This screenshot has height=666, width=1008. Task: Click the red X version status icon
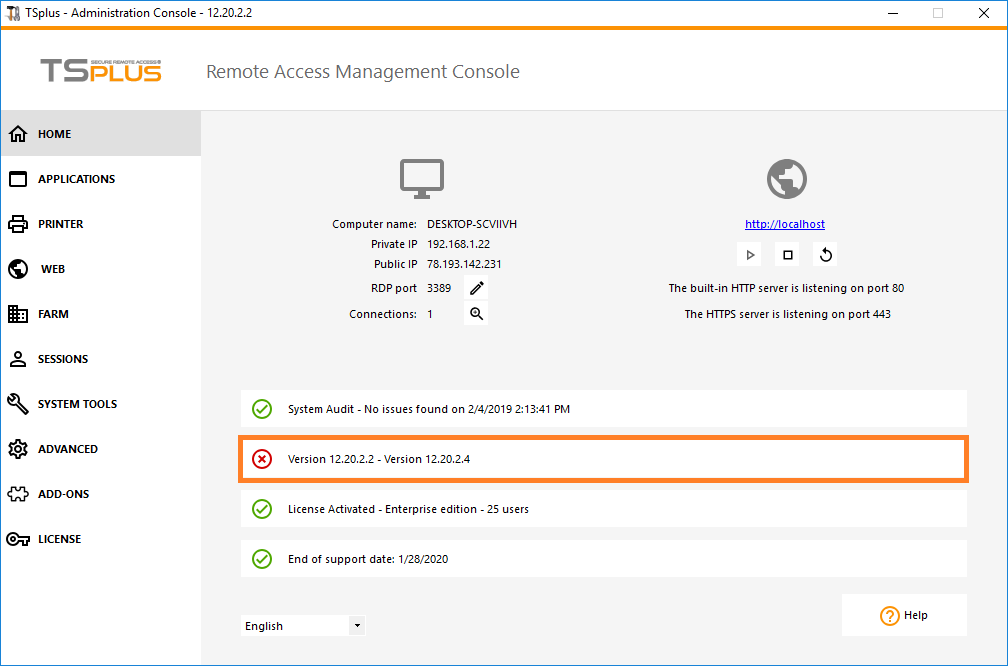click(x=262, y=459)
